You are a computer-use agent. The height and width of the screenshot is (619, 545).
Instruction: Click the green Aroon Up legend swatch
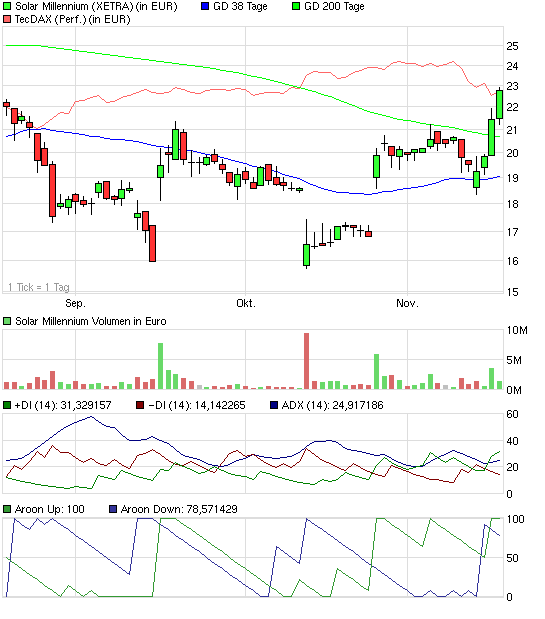pos(7,509)
